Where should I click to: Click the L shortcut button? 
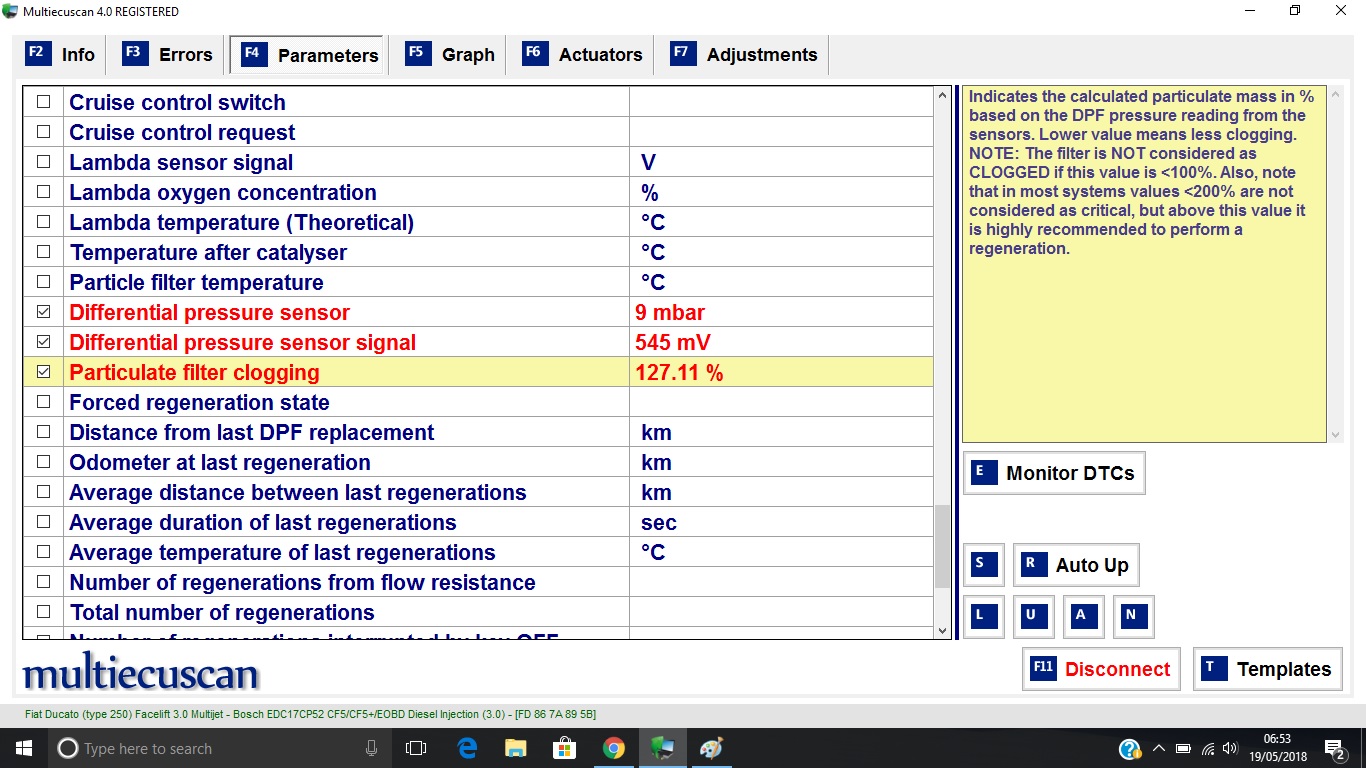click(x=983, y=617)
